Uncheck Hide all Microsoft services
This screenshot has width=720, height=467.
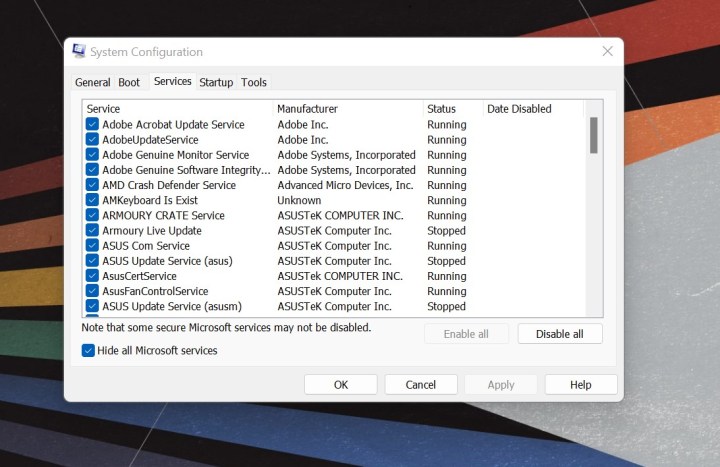(x=88, y=351)
